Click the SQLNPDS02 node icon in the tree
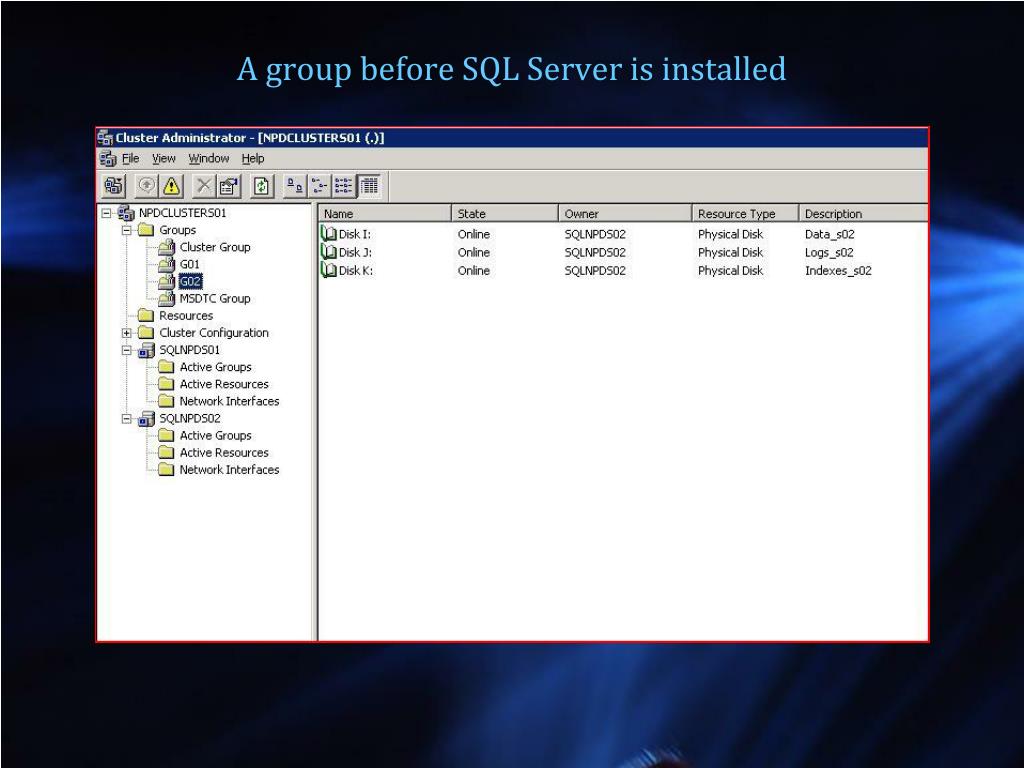Image resolution: width=1024 pixels, height=768 pixels. [x=146, y=419]
